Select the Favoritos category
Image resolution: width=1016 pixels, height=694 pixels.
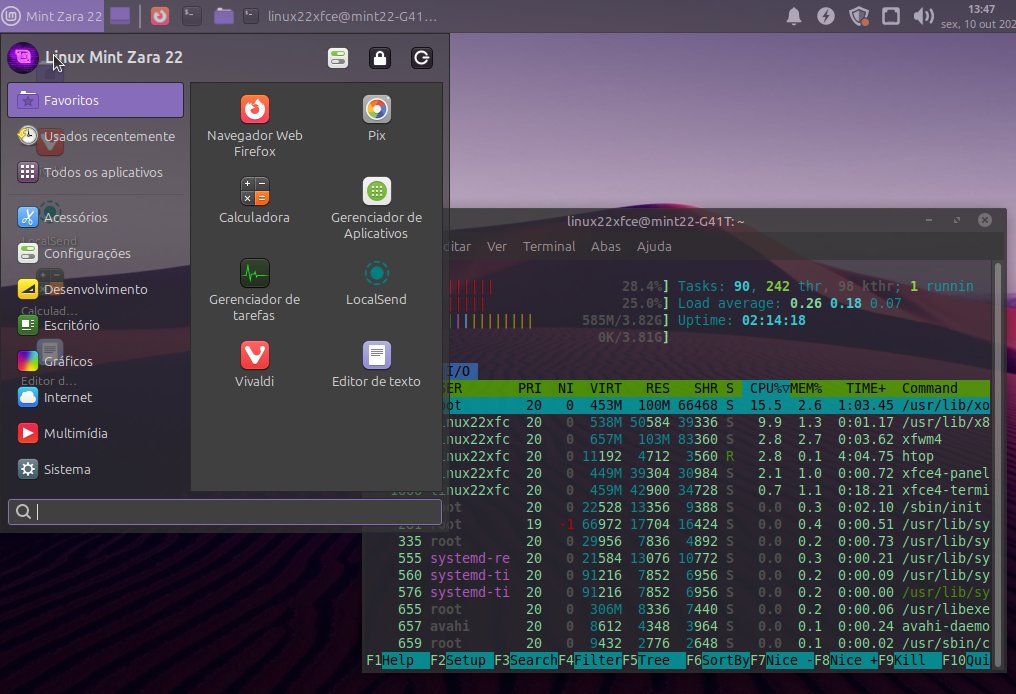95,100
